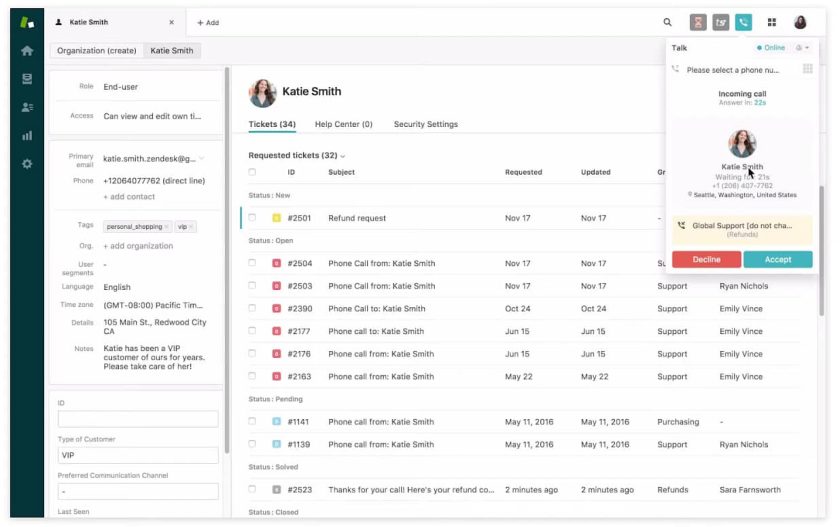Screen dimensions: 840x527
Task: Click Katie Smith profile photo
Action: 262,92
